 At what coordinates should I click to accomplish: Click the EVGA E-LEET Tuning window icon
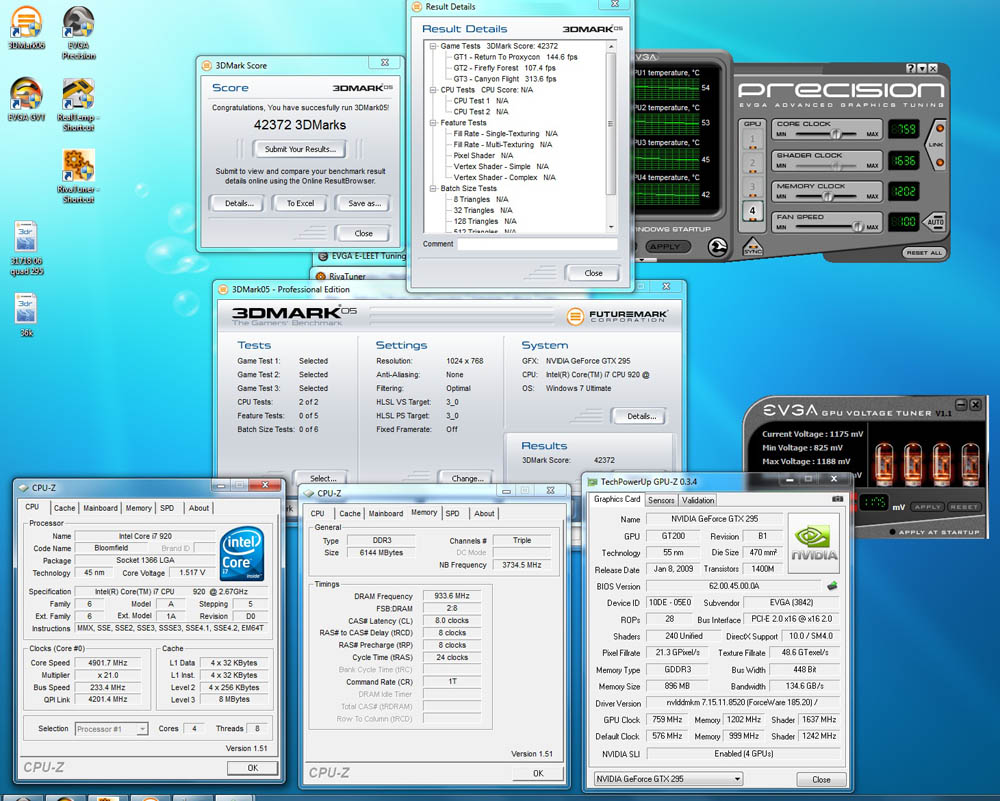coord(322,256)
